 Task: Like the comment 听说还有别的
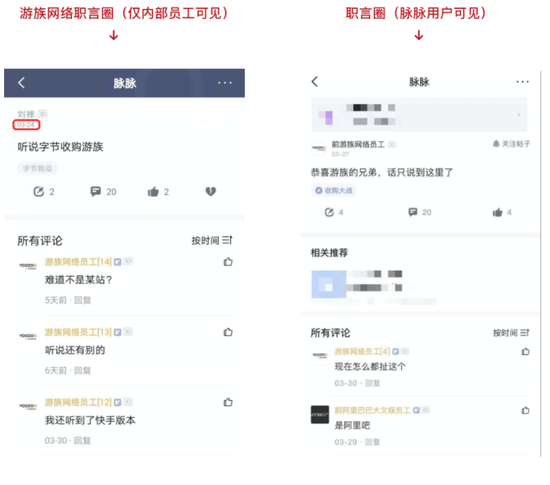pos(228,332)
